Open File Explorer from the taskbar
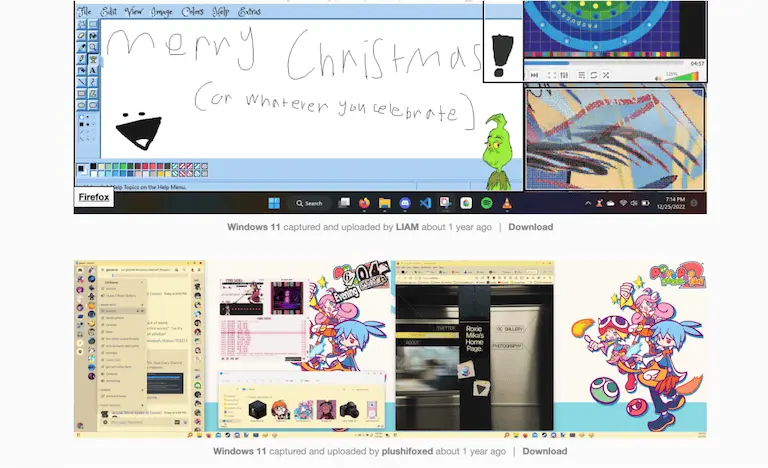The height and width of the screenshot is (468, 768). click(384, 203)
